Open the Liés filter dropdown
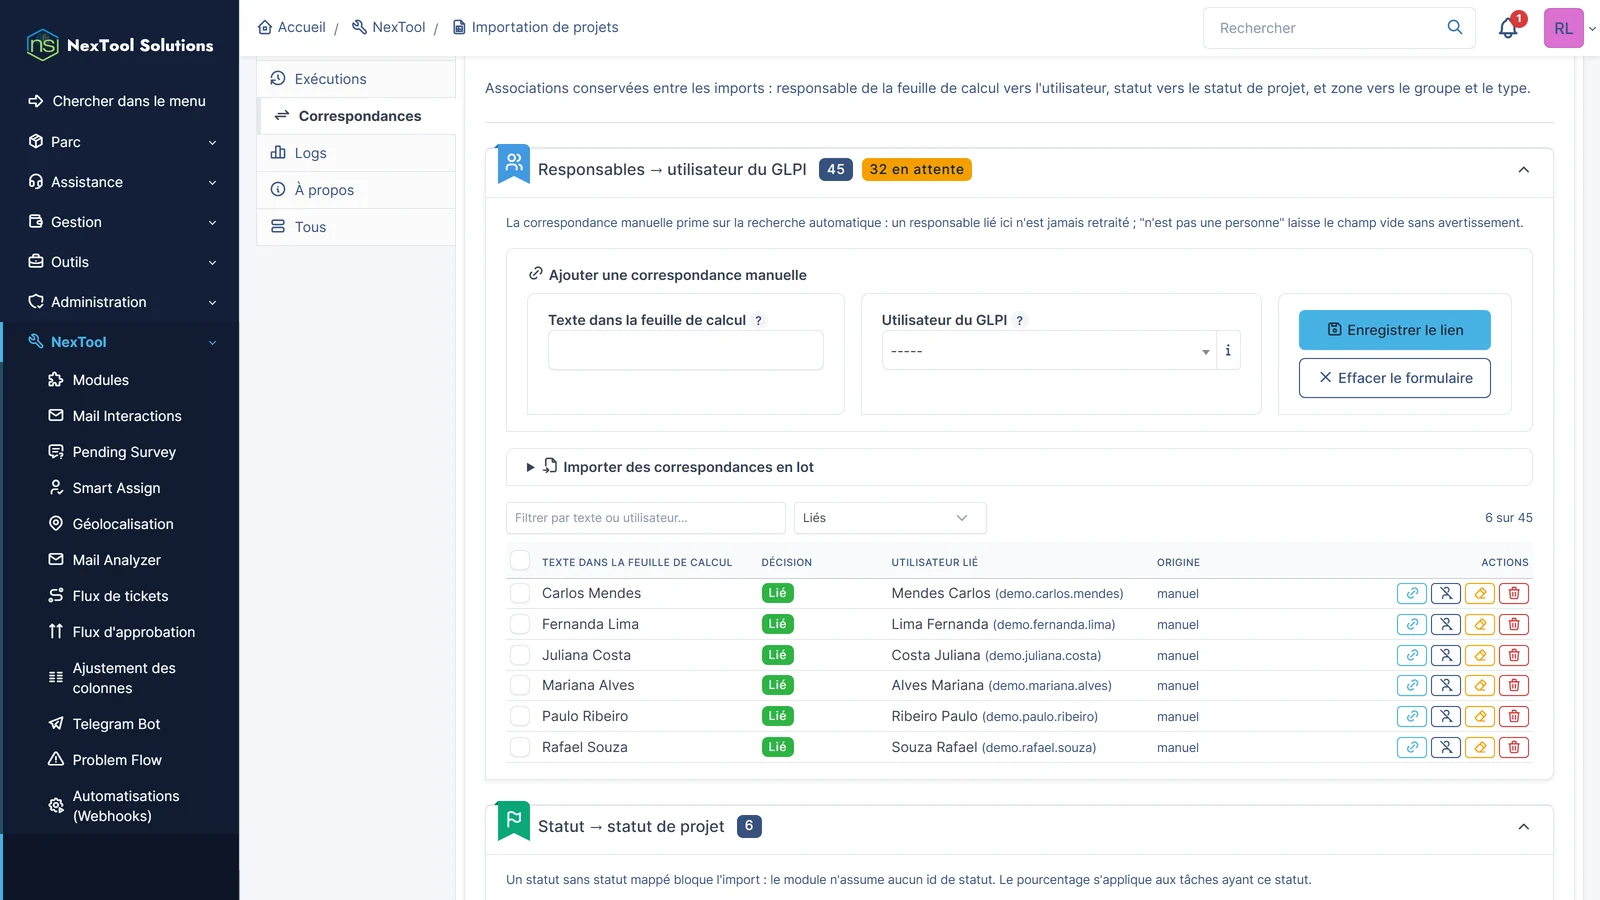 (x=890, y=518)
